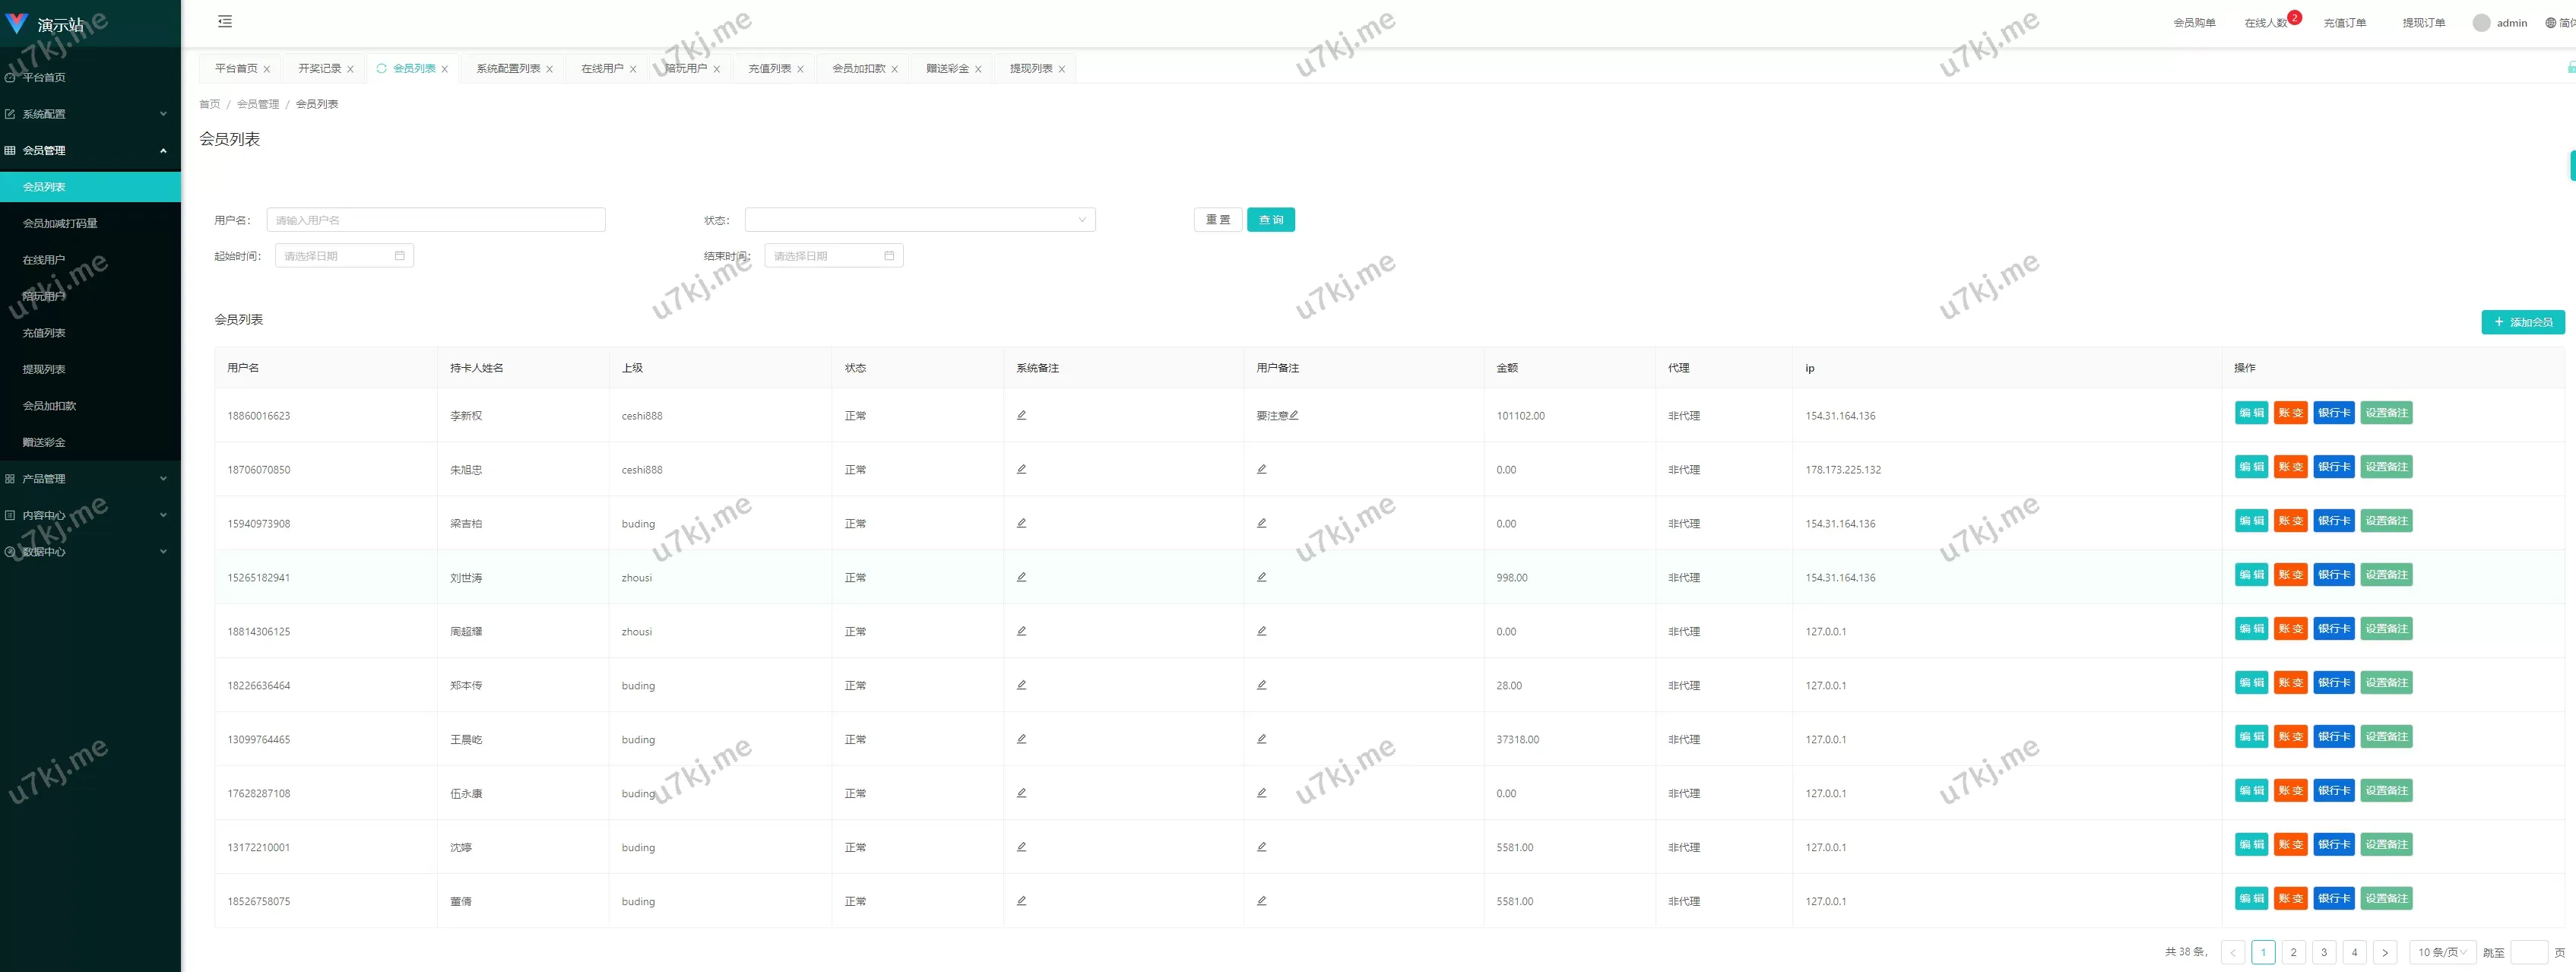
Task: Focus the 用户名 username input field
Action: pos(436,220)
